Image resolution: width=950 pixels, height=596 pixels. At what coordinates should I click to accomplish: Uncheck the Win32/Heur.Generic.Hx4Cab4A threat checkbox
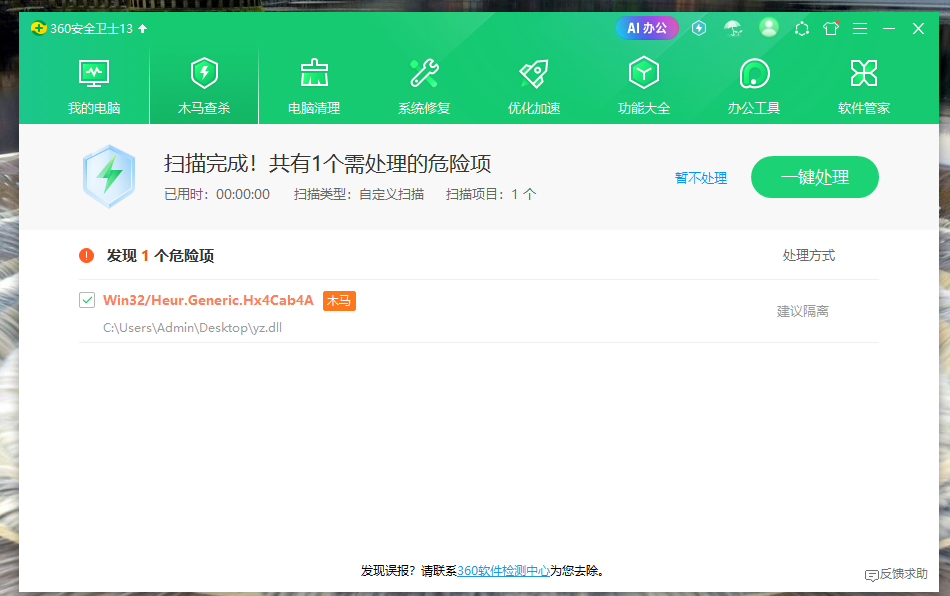pos(87,300)
